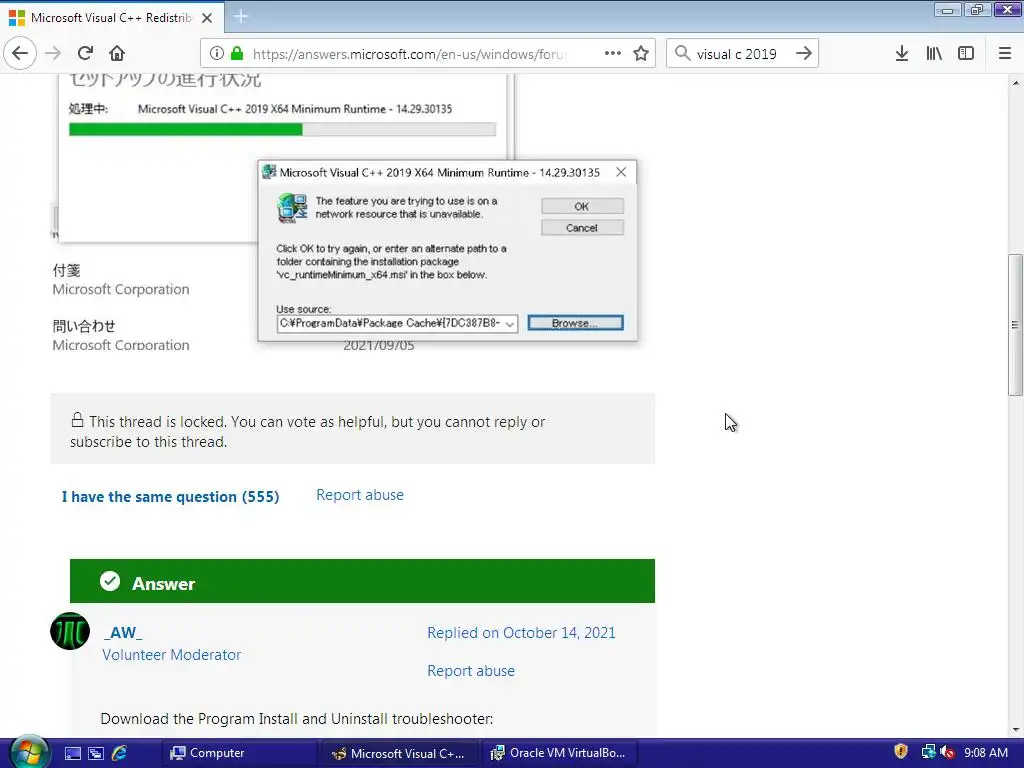Report abuse on the _AW_ reply
The width and height of the screenshot is (1024, 768).
471,671
